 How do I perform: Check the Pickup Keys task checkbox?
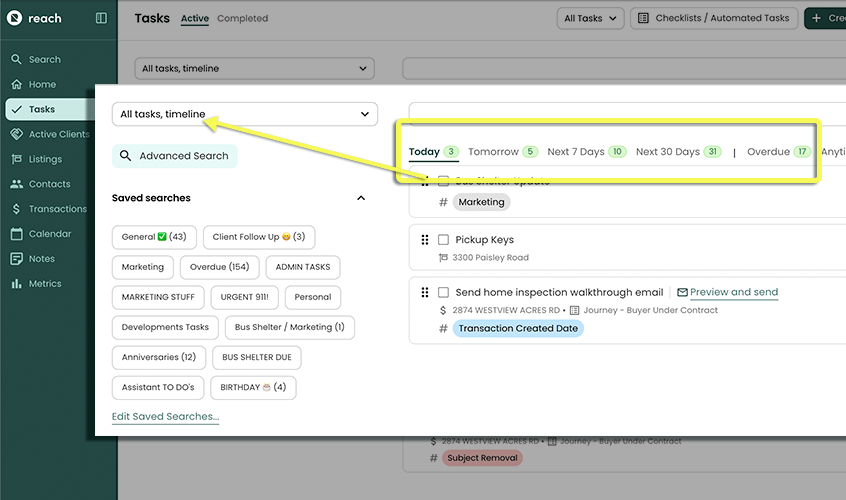click(x=443, y=240)
